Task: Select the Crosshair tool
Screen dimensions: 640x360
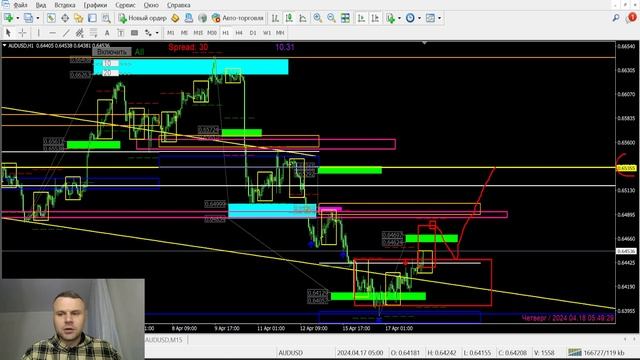Action: click(x=22, y=33)
